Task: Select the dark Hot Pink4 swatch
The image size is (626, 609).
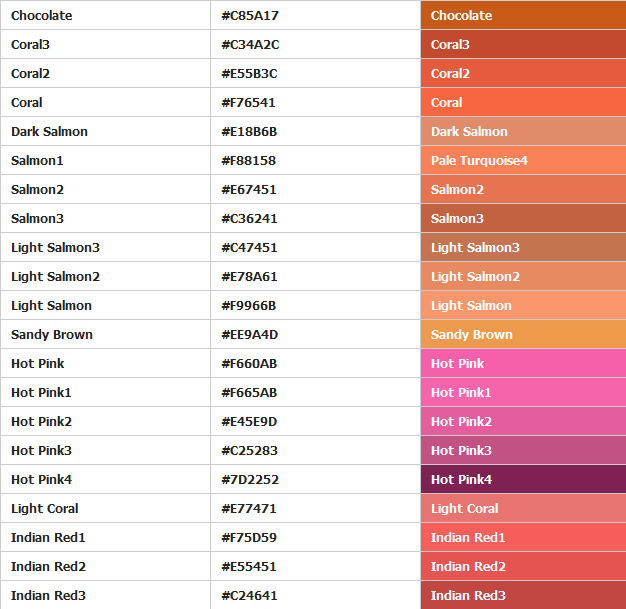Action: [523, 480]
